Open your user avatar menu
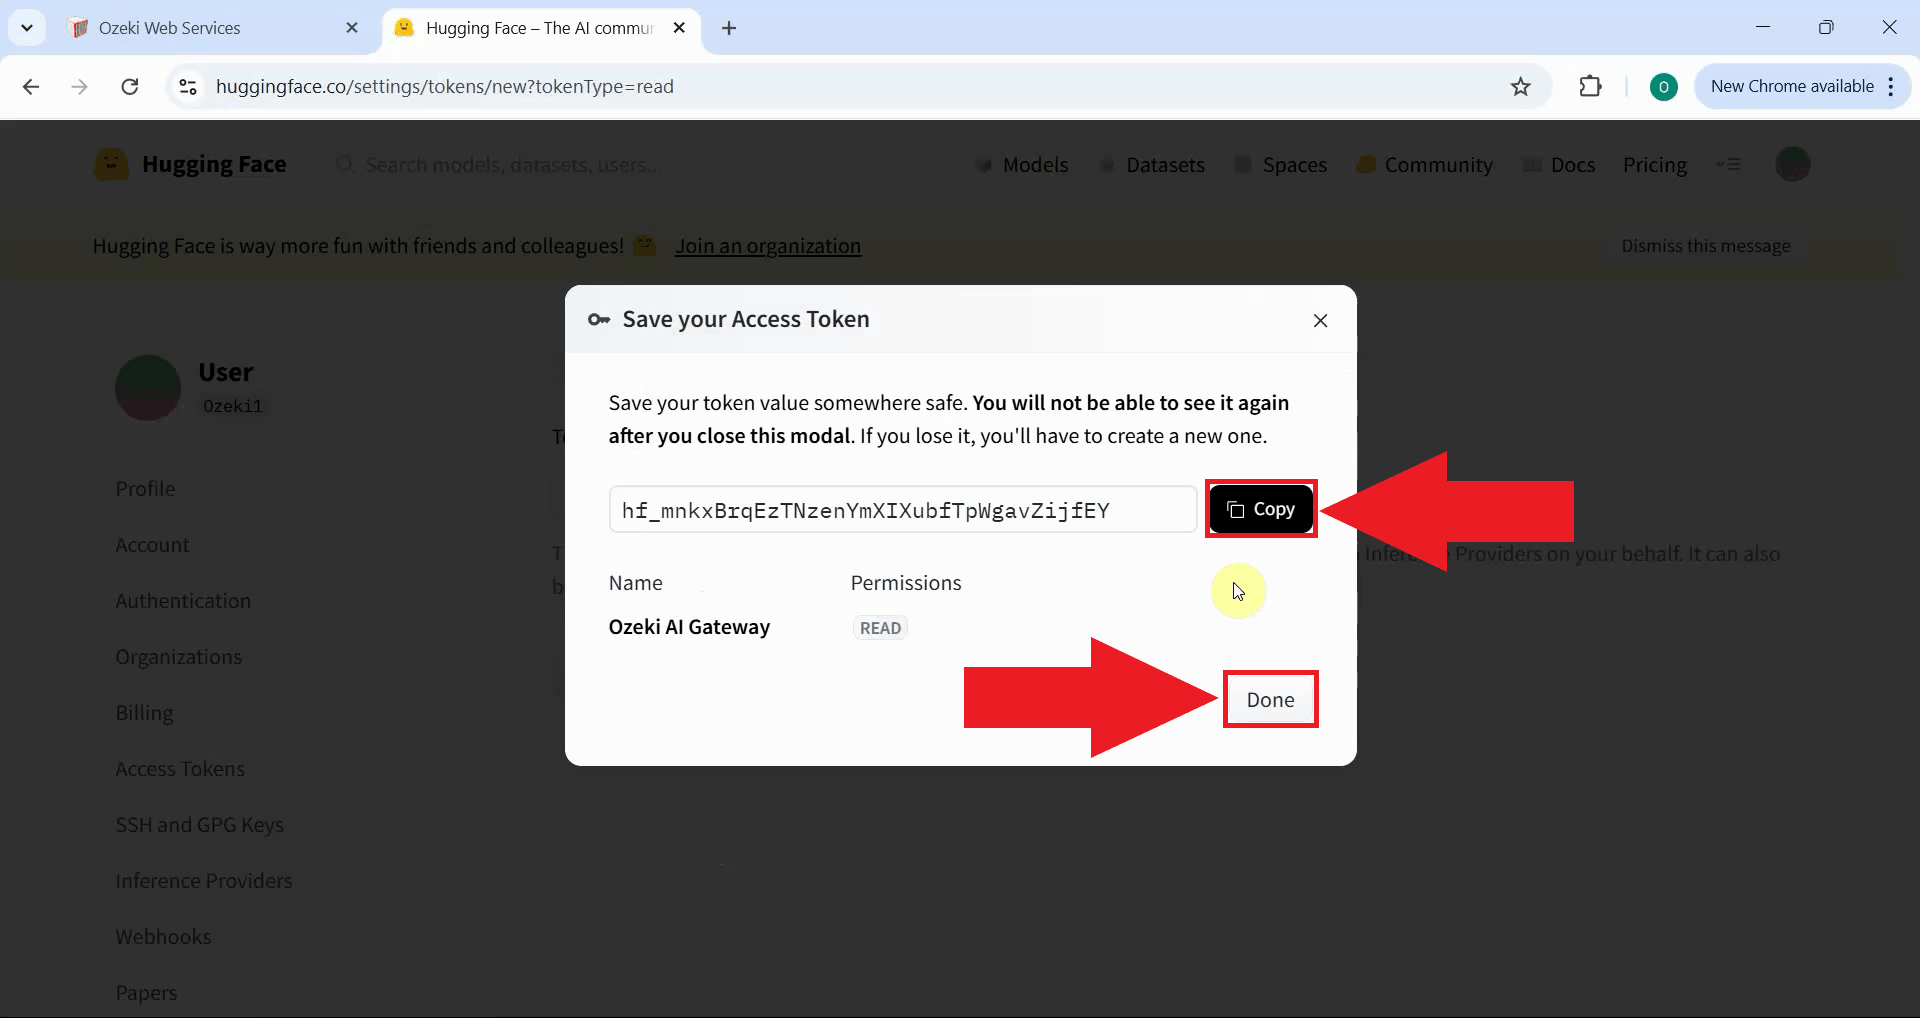The image size is (1920, 1018). [x=1793, y=164]
